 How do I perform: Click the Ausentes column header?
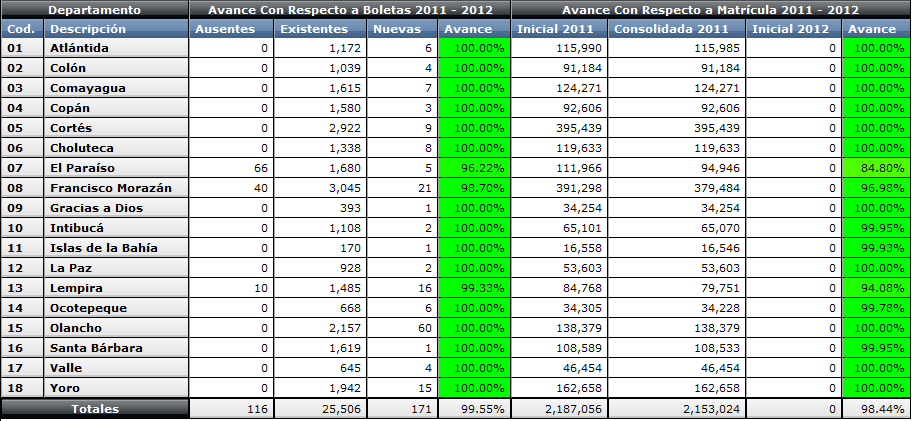(231, 29)
